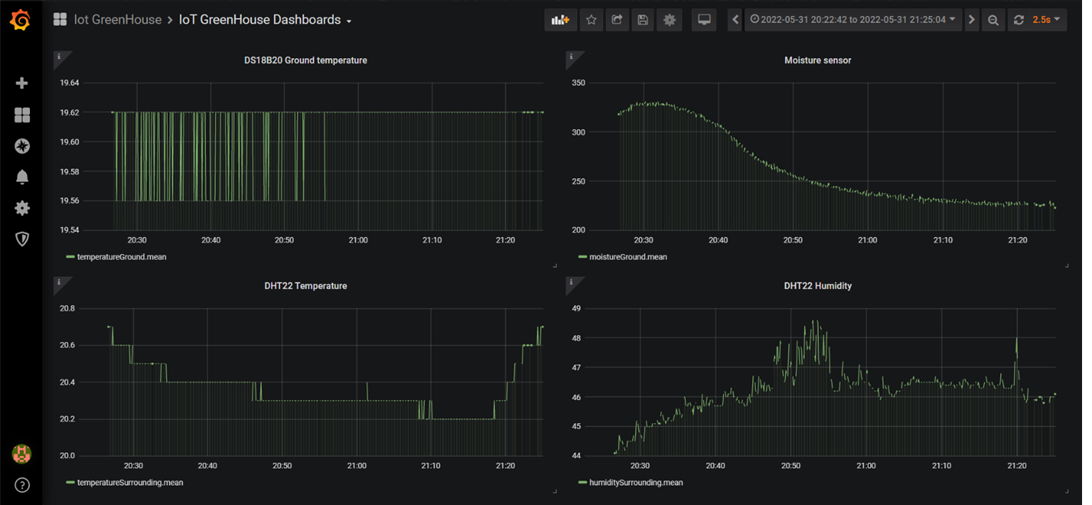Click the moistureGround.mean green color swatch
This screenshot has height=505, width=1092.
point(582,257)
